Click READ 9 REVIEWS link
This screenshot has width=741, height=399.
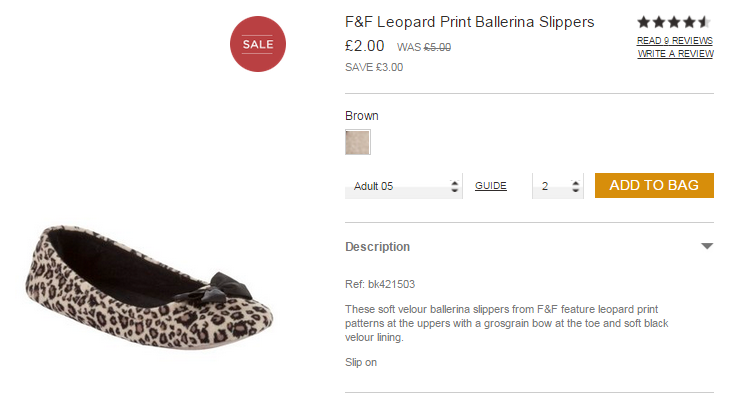pyautogui.click(x=675, y=41)
